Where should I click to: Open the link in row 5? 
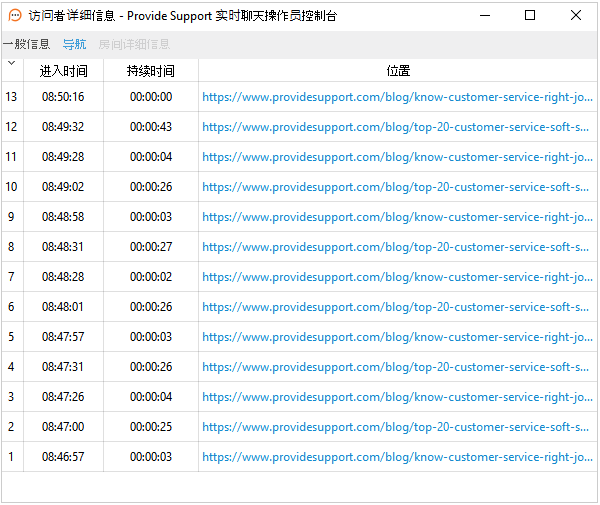click(397, 337)
